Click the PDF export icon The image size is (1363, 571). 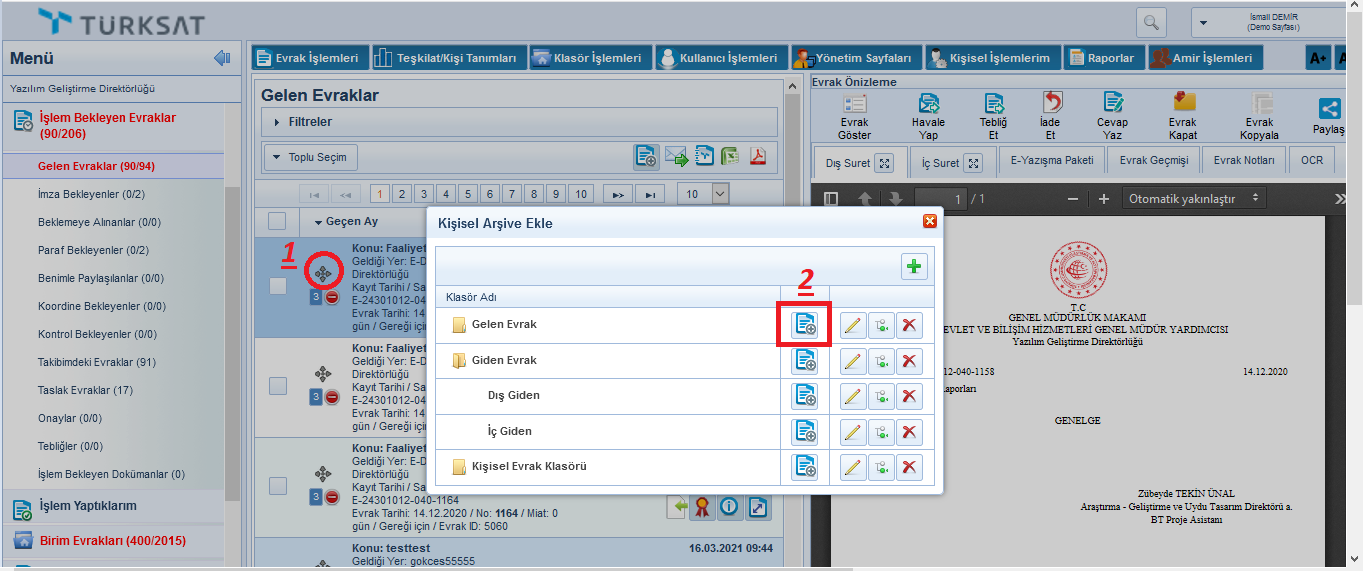[758, 157]
